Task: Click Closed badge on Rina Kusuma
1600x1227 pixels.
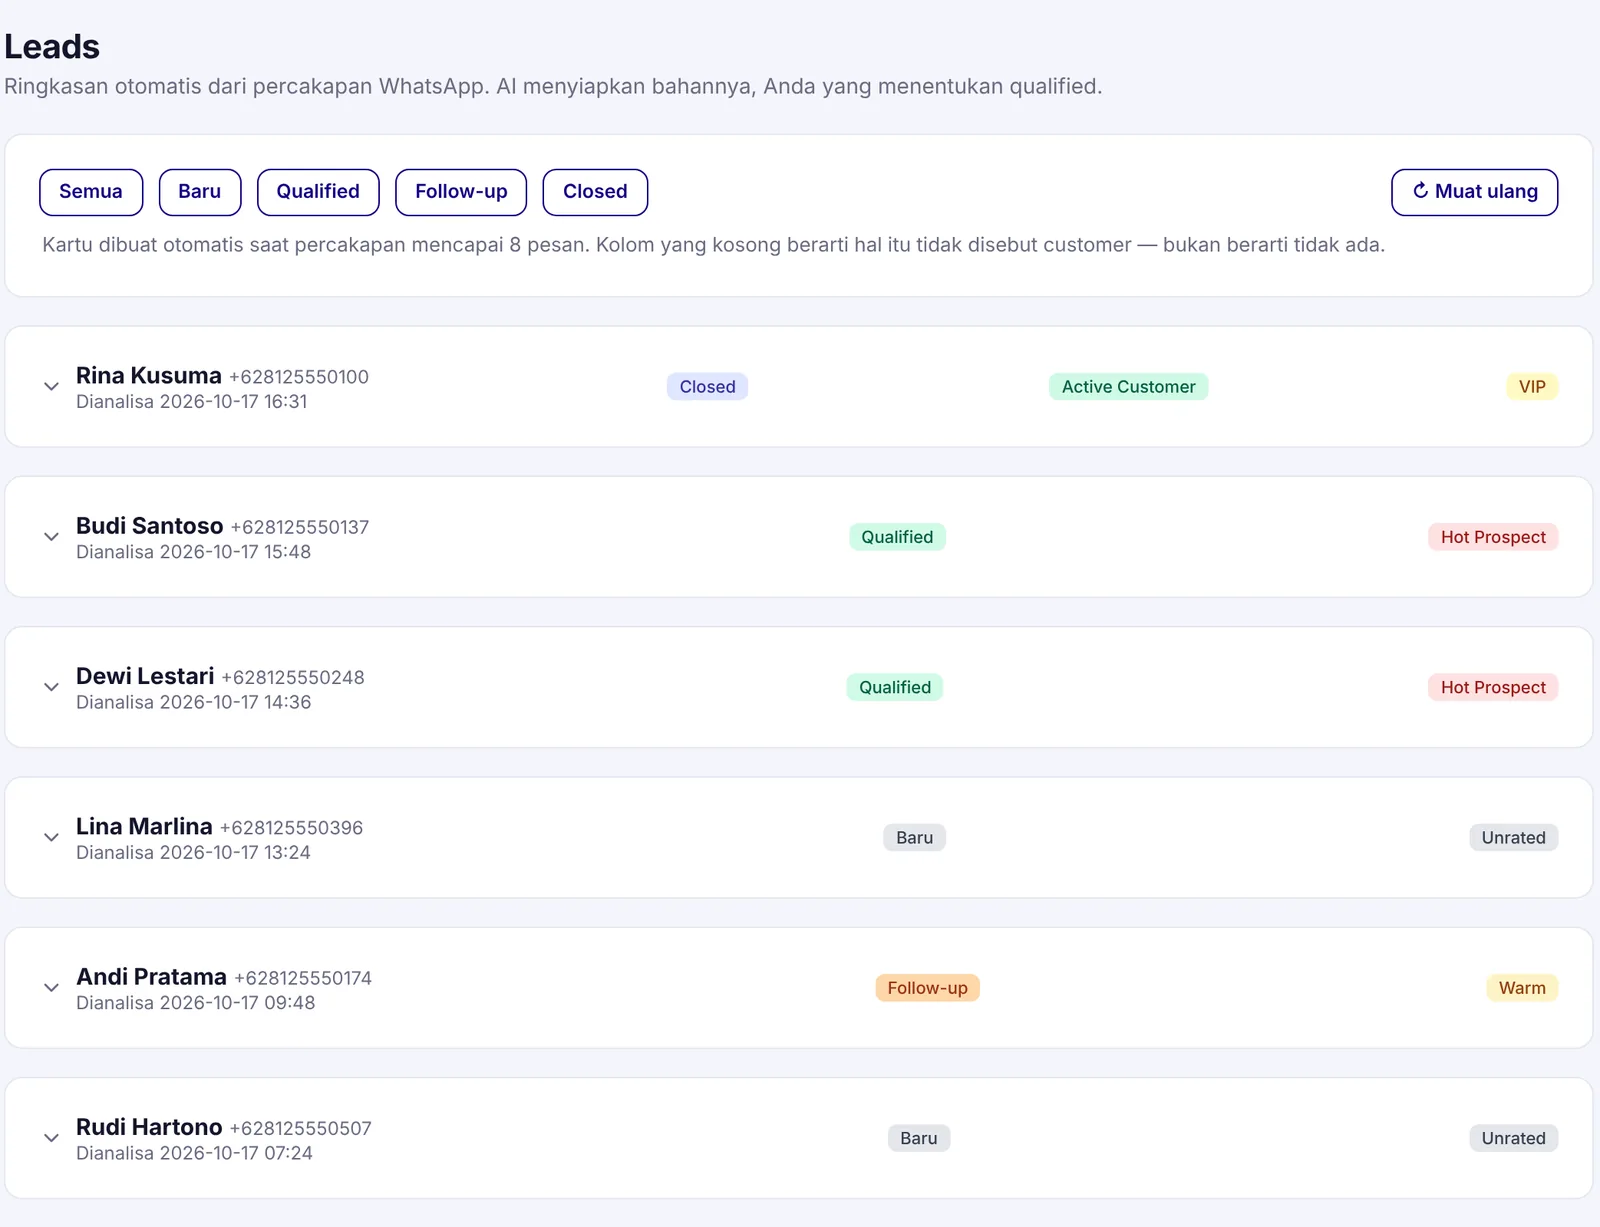Action: [x=707, y=387]
